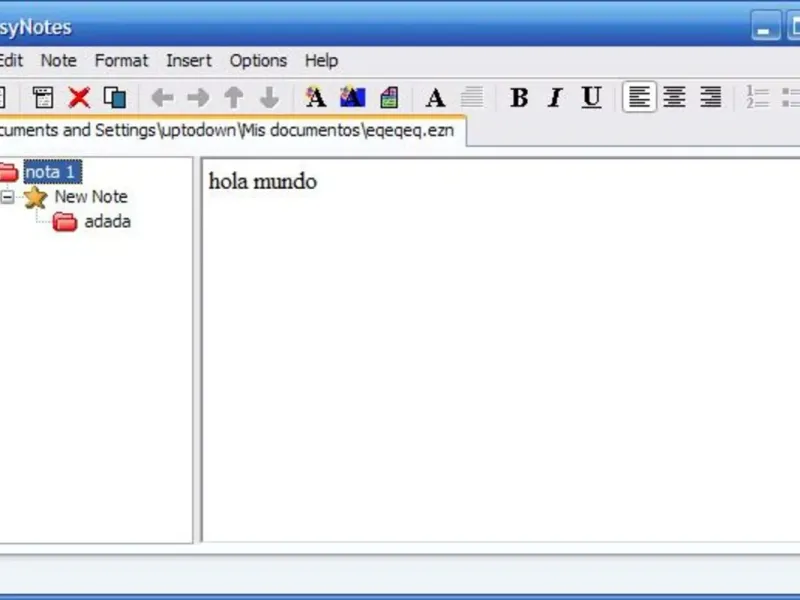Toggle bold formatting
800x600 pixels.
[519, 97]
